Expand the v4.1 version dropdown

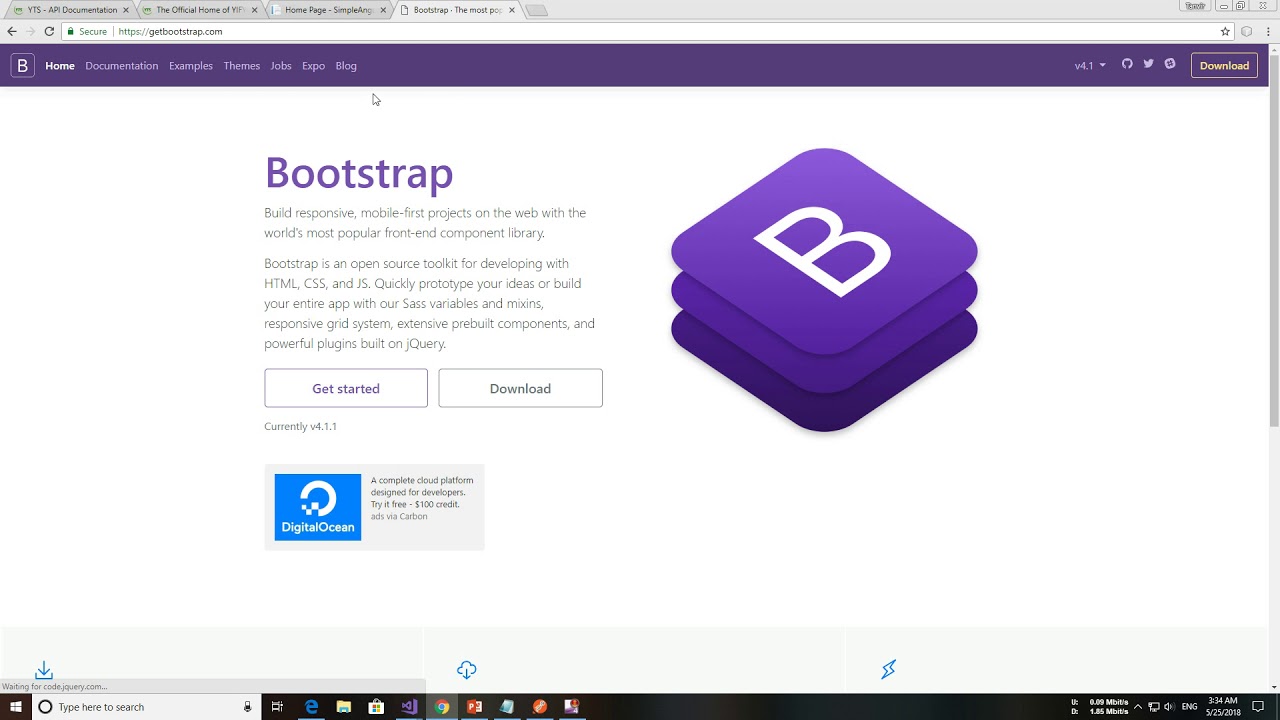pyautogui.click(x=1090, y=66)
